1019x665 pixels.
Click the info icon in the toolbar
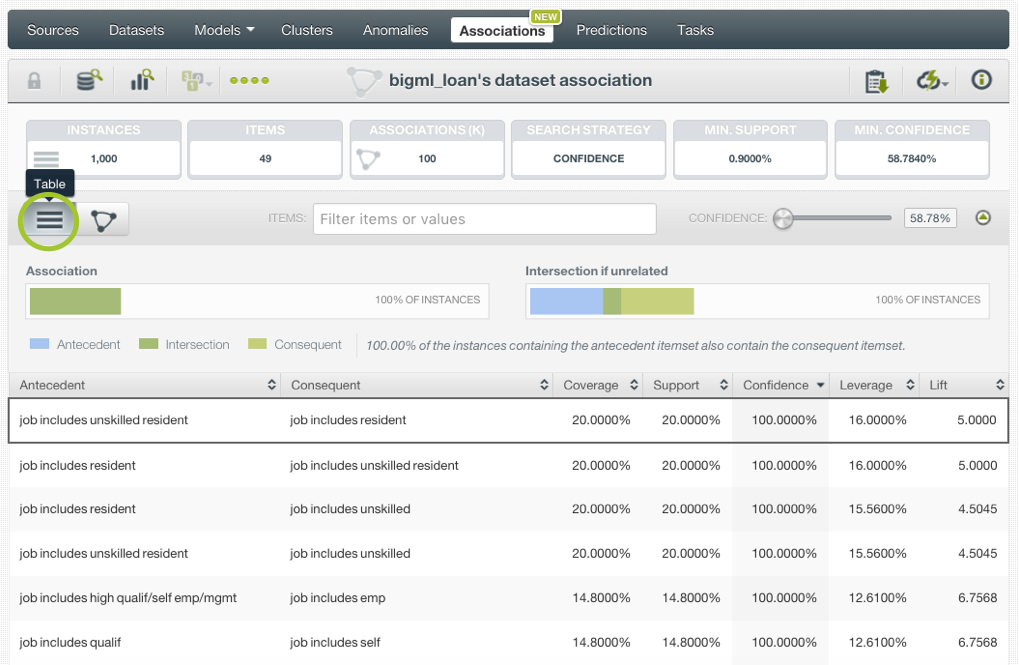(x=981, y=80)
